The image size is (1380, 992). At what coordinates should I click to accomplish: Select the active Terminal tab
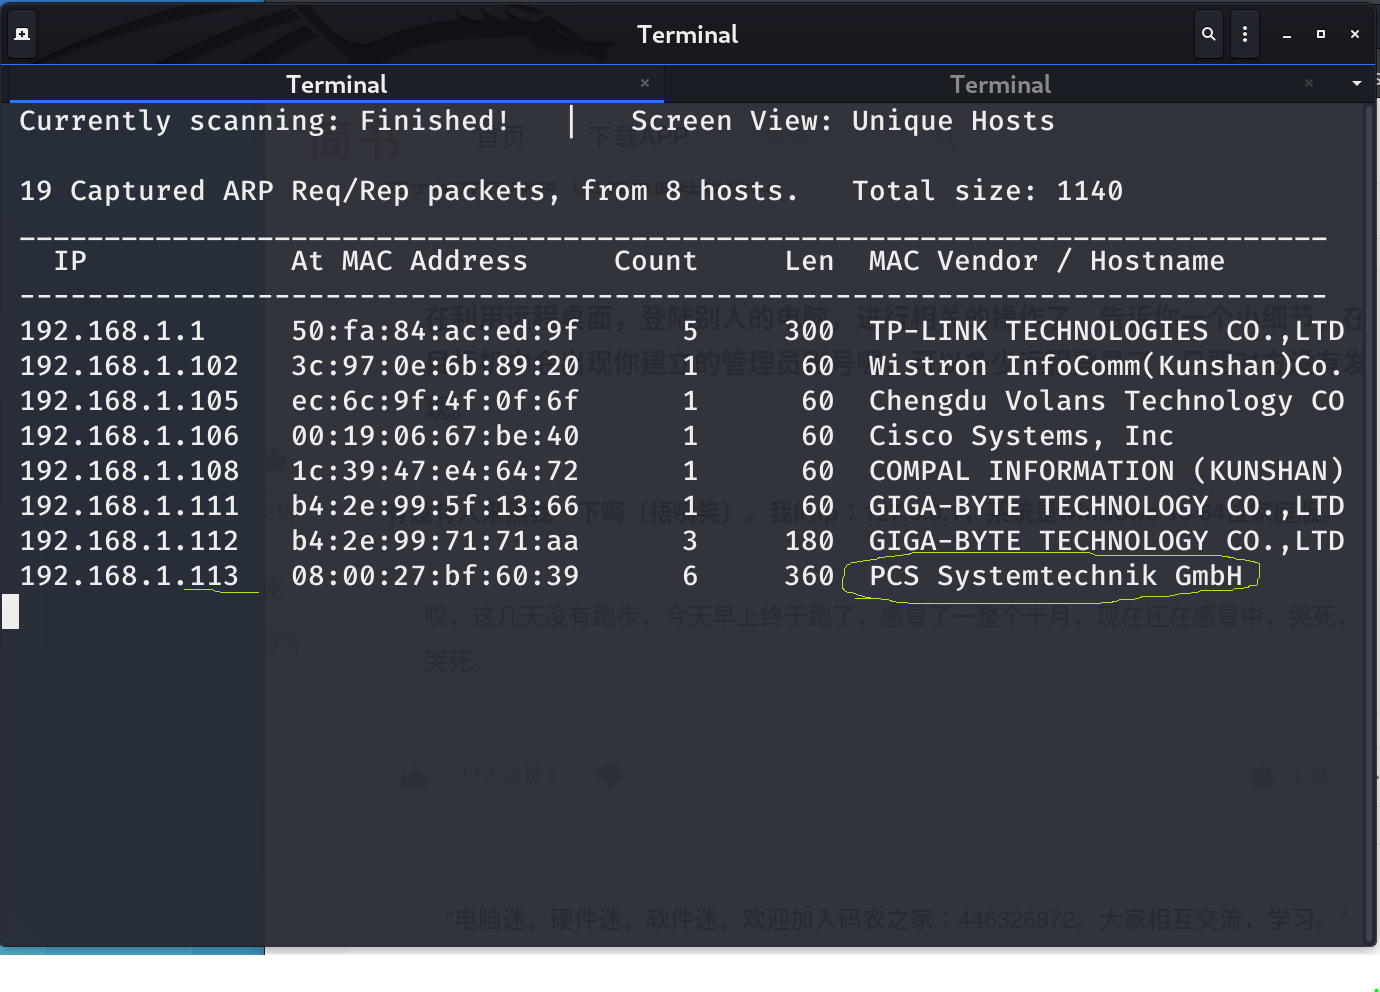point(336,85)
